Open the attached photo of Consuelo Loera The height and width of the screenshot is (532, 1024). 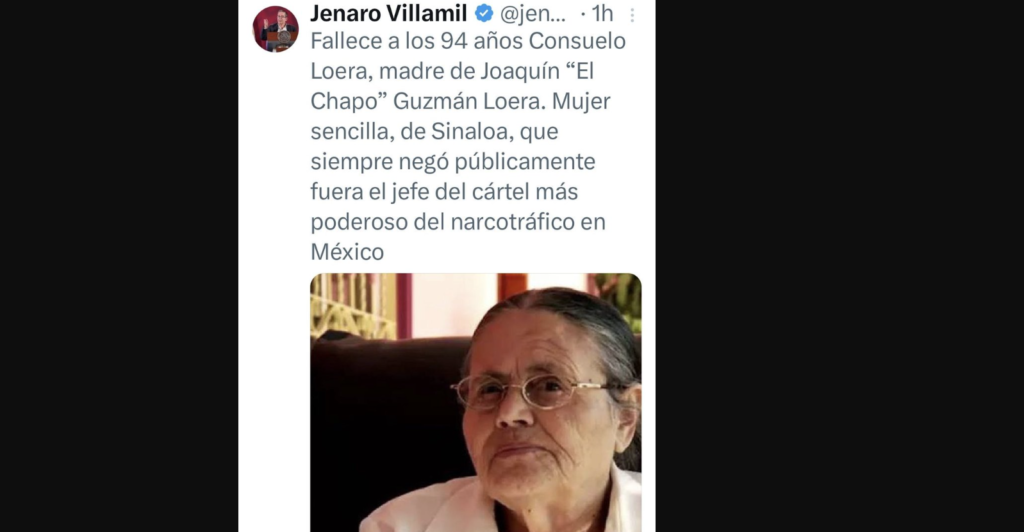tap(475, 402)
